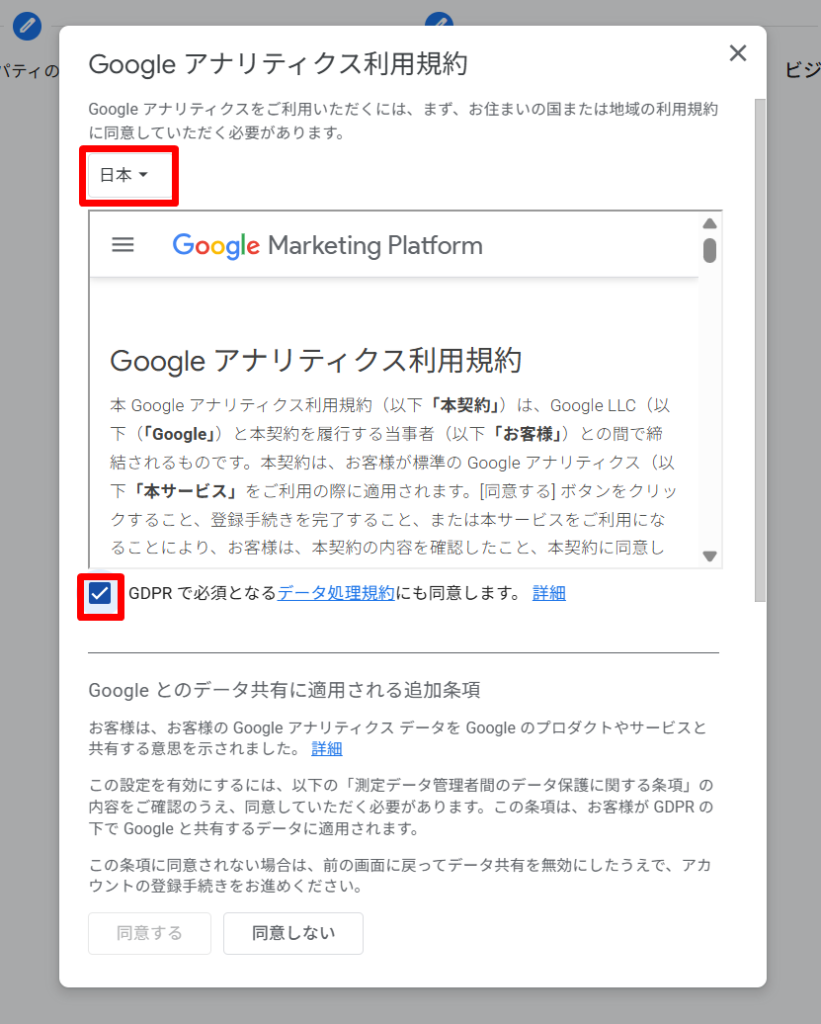Toggle the GDPR agreement checkbox
Viewport: 821px width, 1024px height.
coord(100,594)
